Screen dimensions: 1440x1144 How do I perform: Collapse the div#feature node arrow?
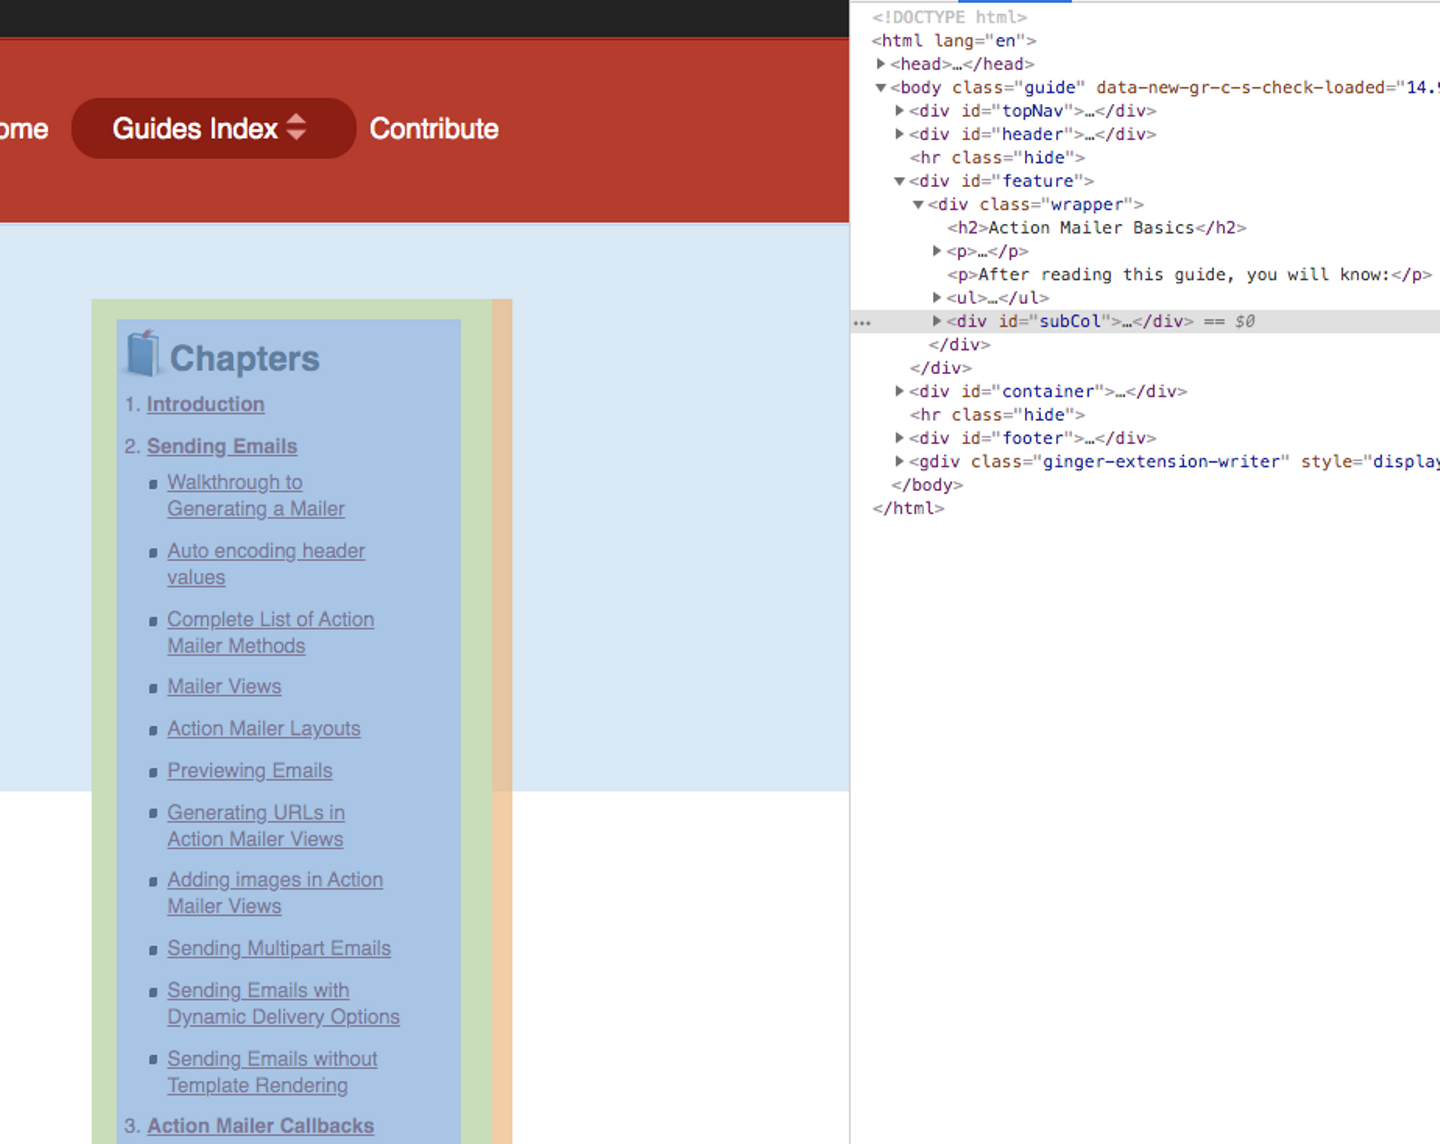click(x=900, y=181)
